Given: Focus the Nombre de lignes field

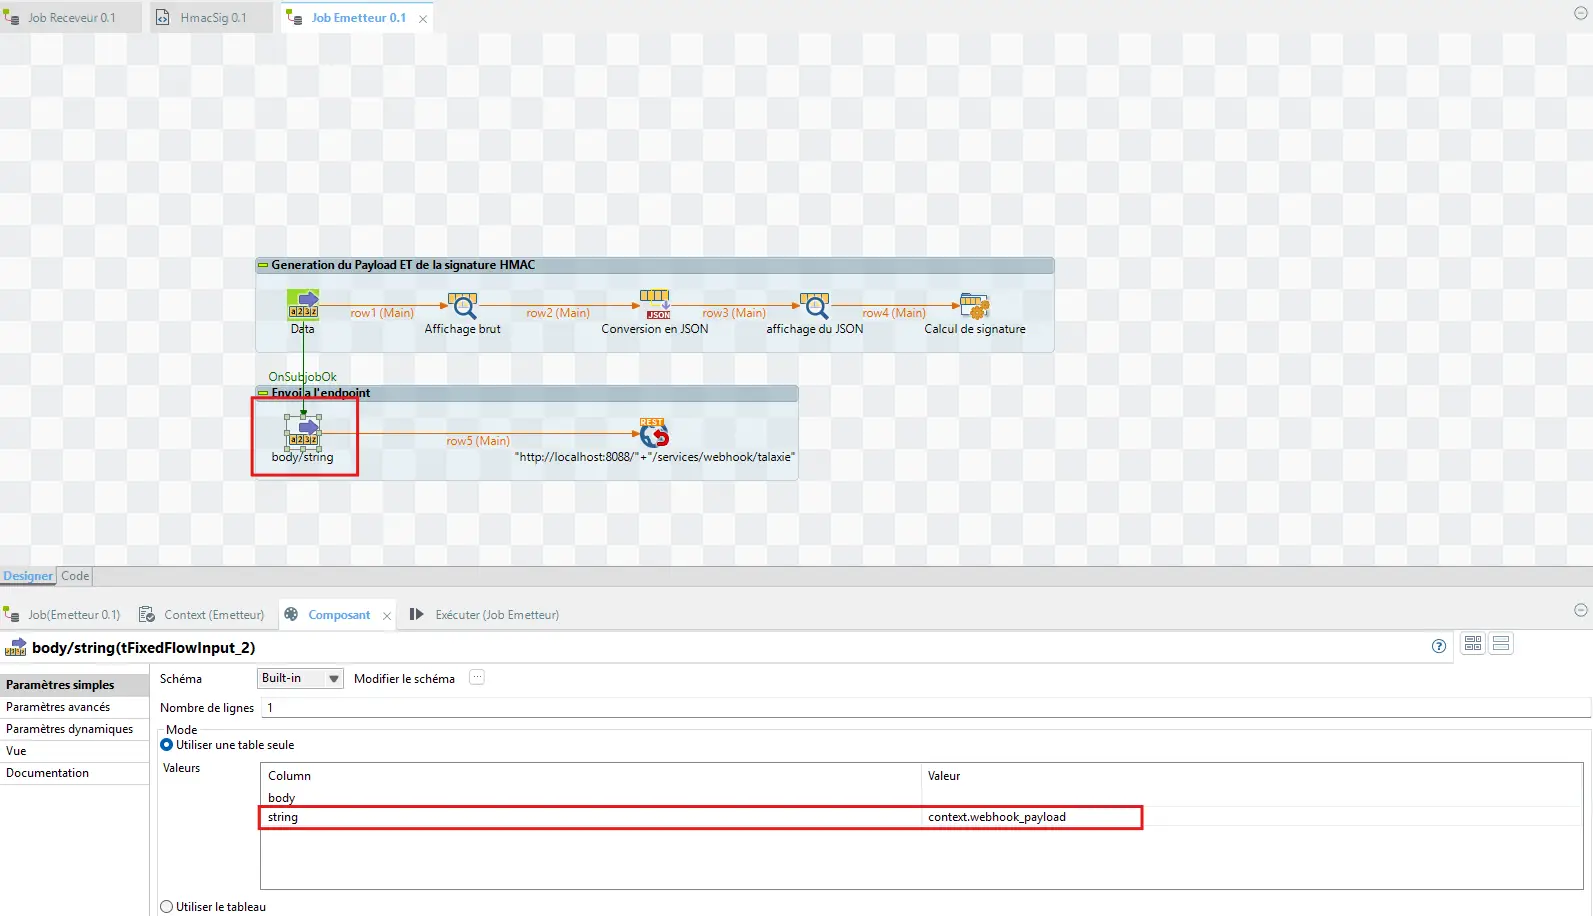Looking at the screenshot, I should click(x=926, y=707).
